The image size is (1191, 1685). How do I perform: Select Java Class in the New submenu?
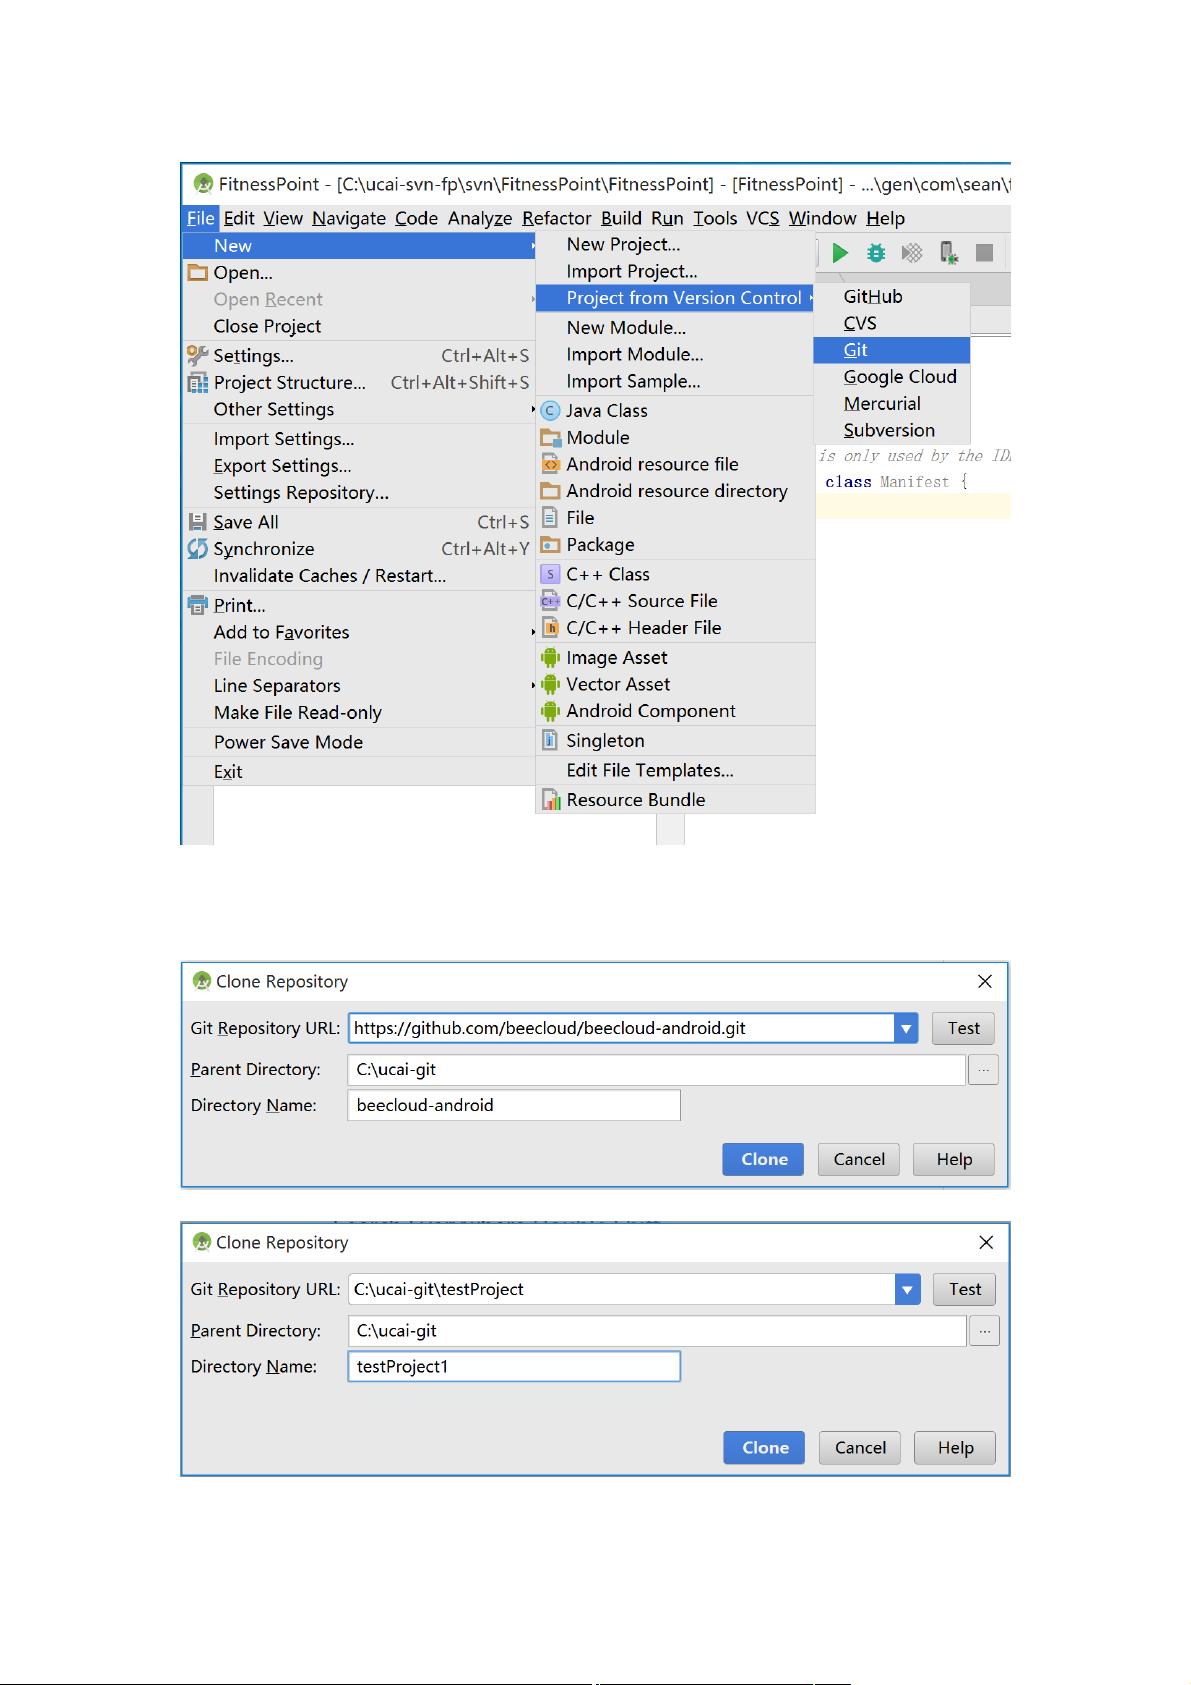tap(676, 410)
